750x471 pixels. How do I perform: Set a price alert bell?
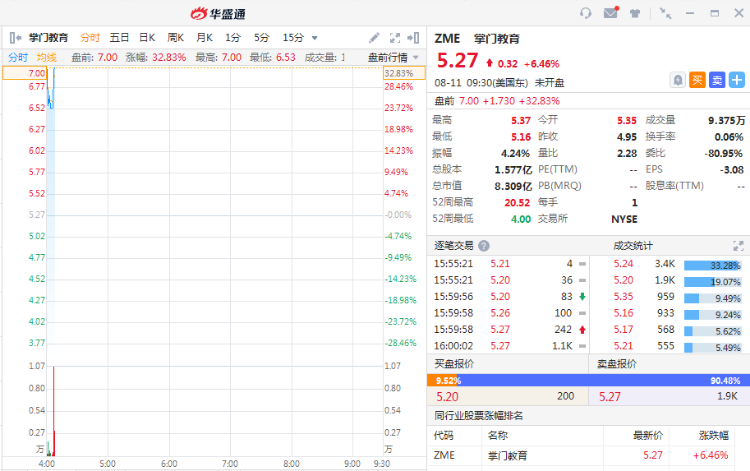pos(677,80)
